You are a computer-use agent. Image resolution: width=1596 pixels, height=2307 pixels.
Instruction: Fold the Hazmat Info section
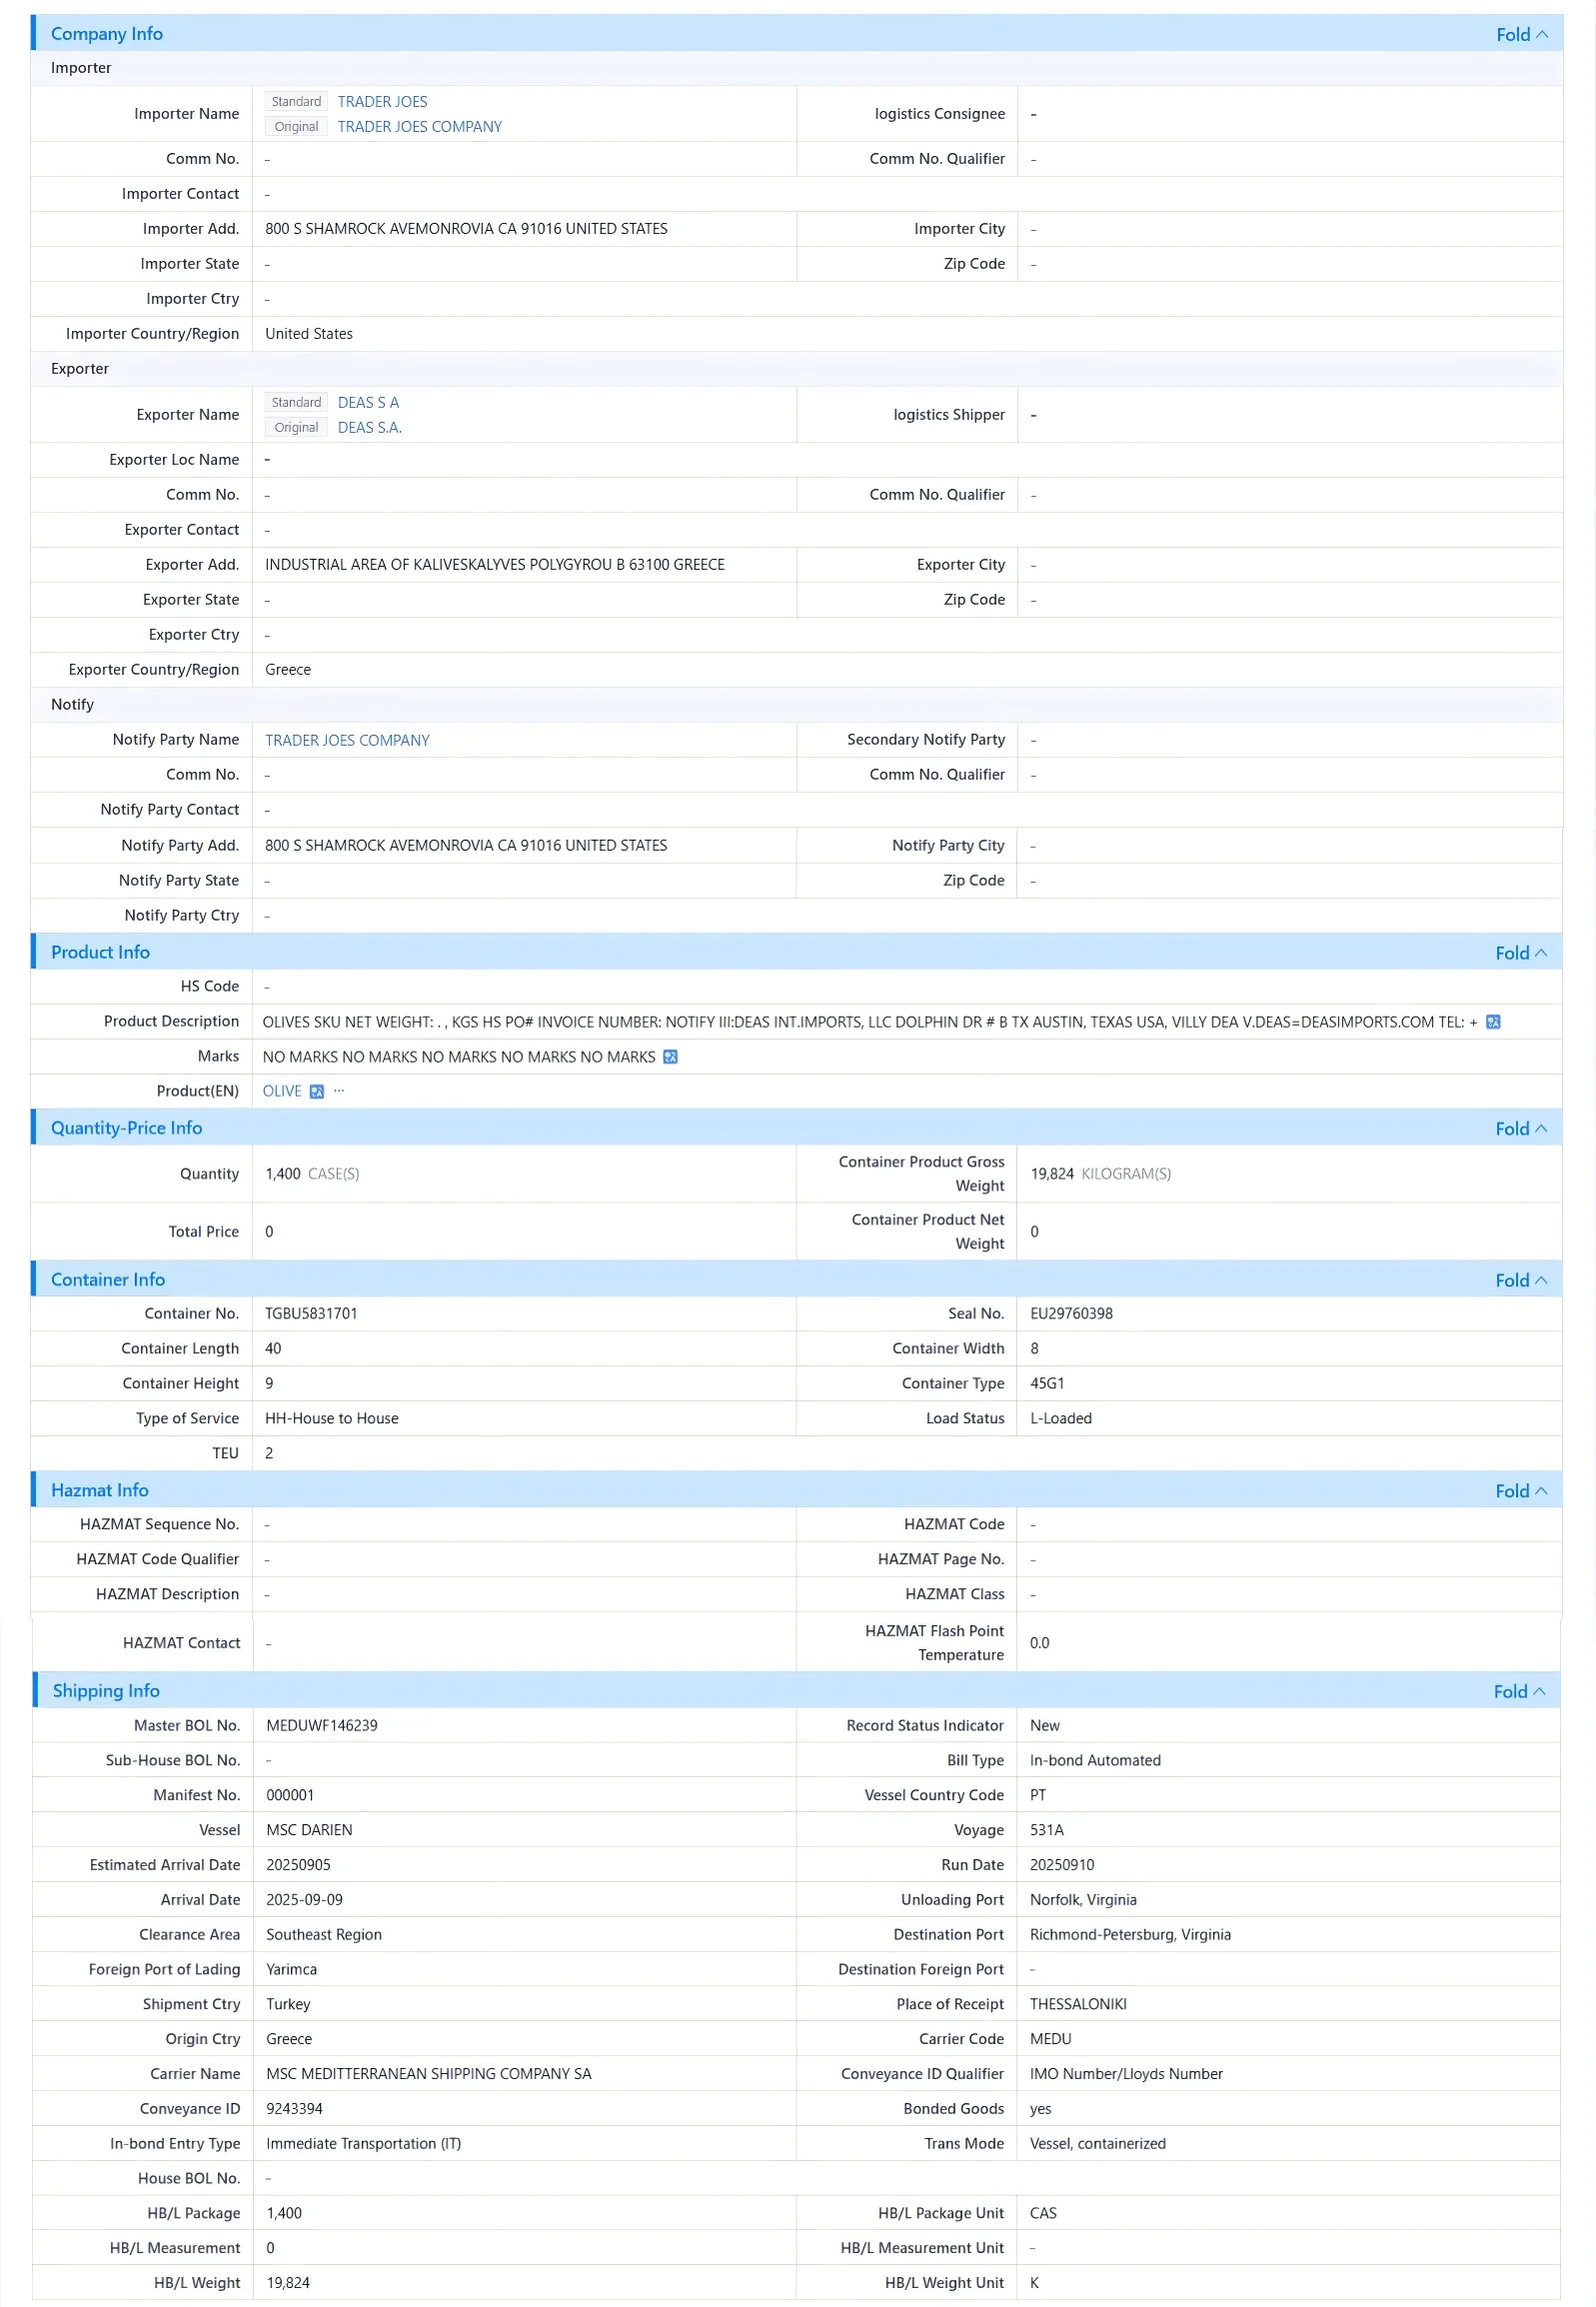click(1521, 1490)
